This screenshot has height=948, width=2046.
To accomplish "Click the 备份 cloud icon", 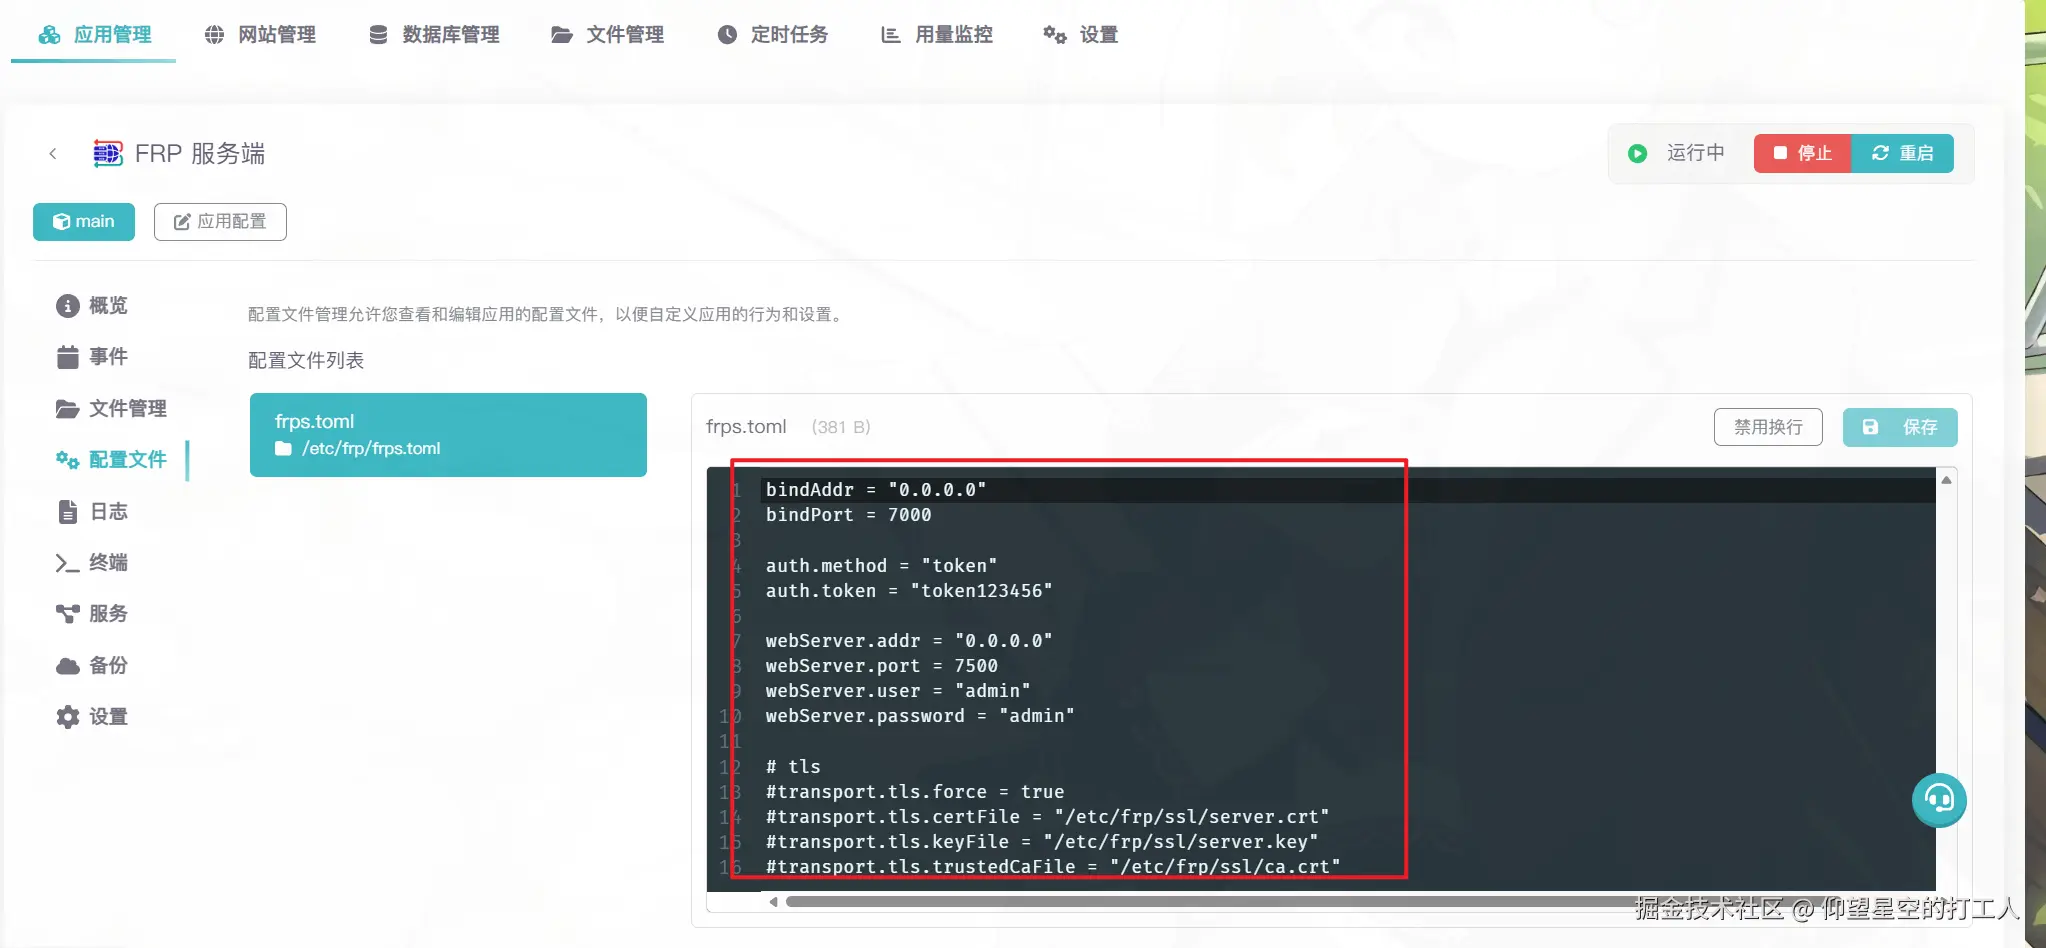I will 67,666.
